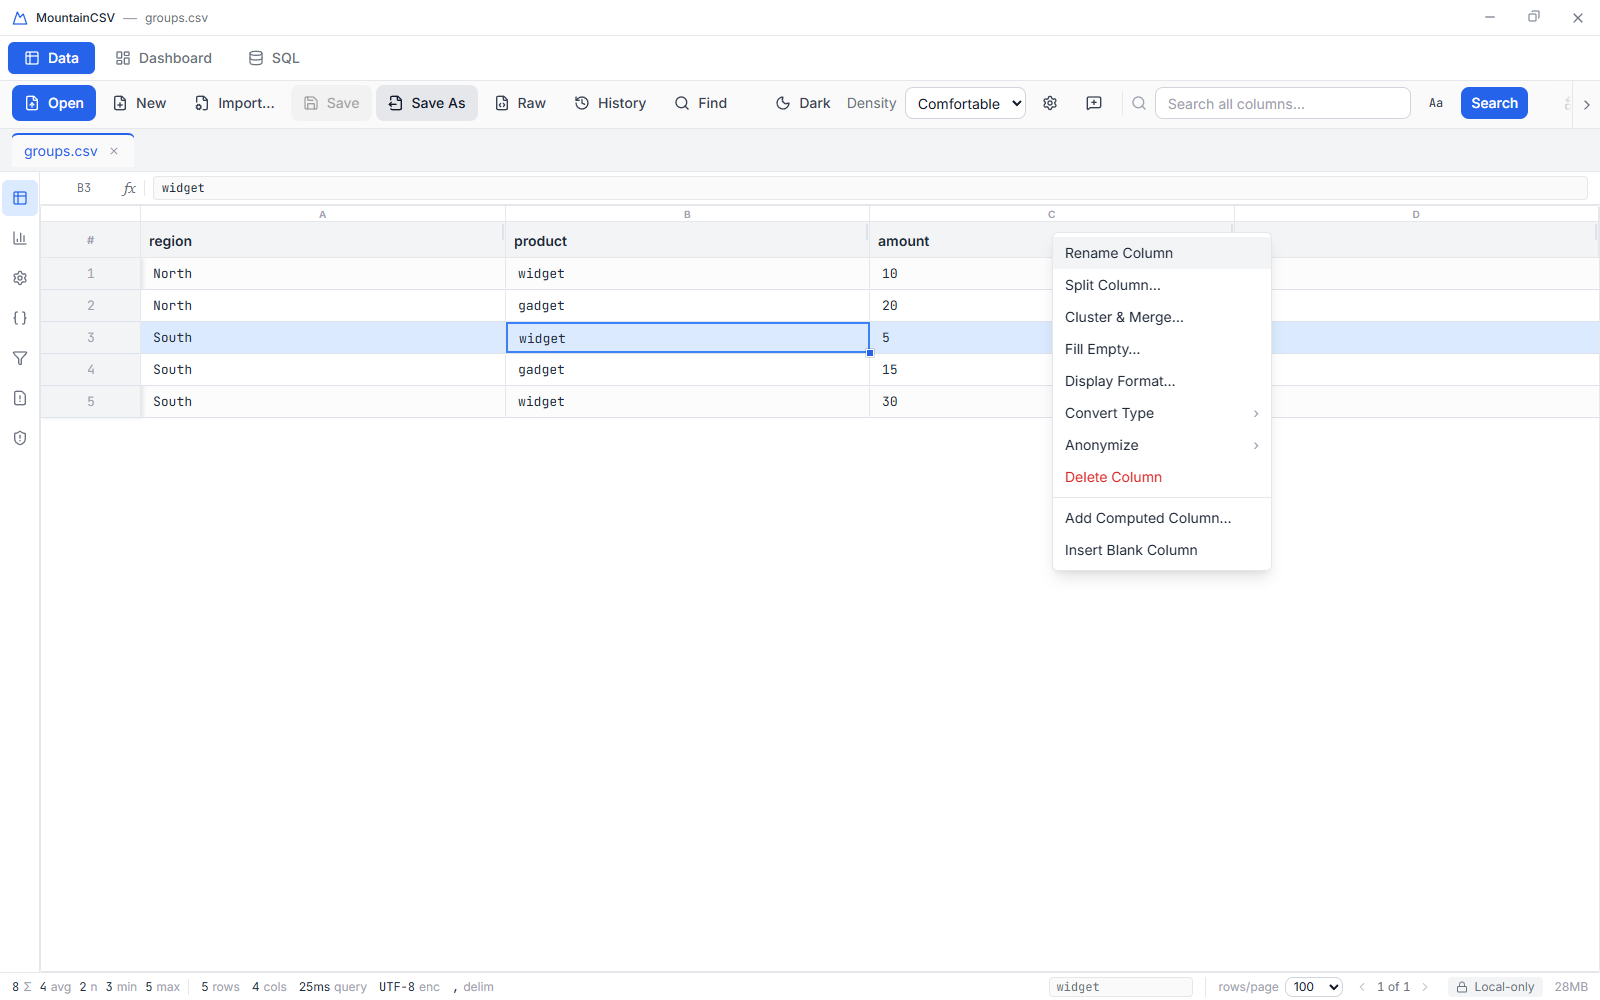Screen dimensions: 1600x1000
Task: Focus the Search all columns field
Action: [1282, 103]
